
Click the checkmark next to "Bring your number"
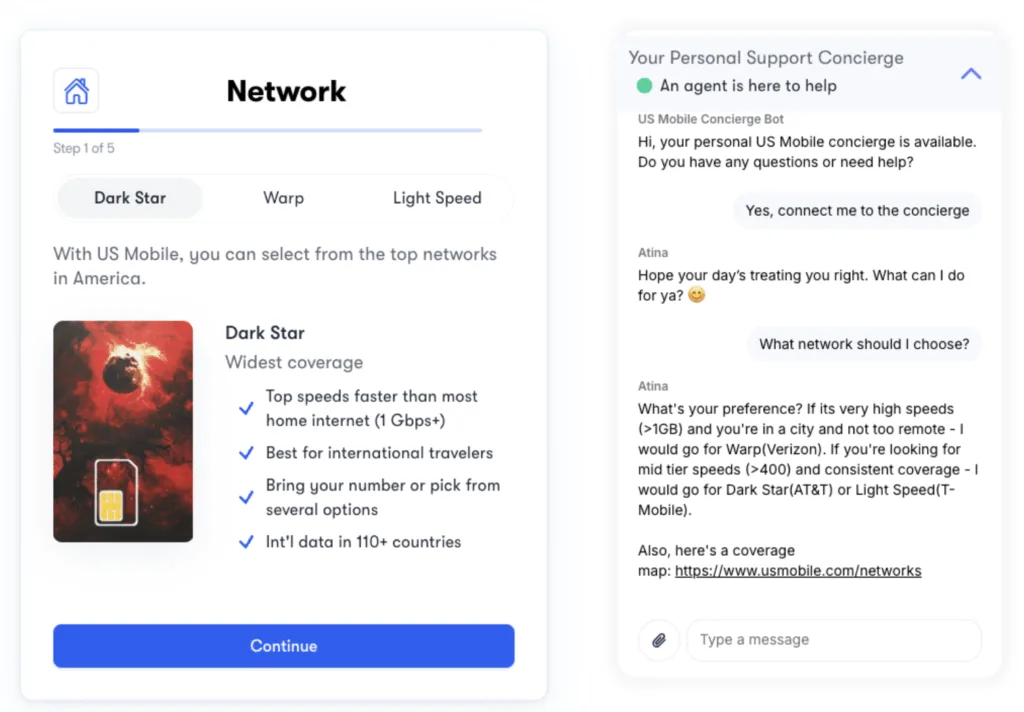coord(246,496)
